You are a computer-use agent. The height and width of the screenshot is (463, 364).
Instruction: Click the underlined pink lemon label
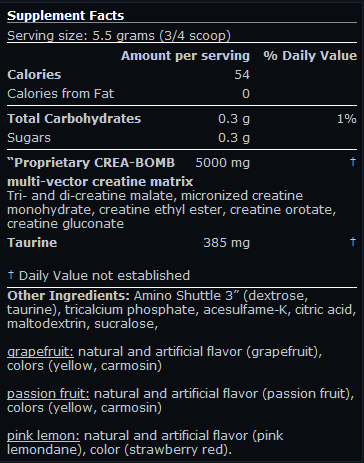(x=43, y=436)
